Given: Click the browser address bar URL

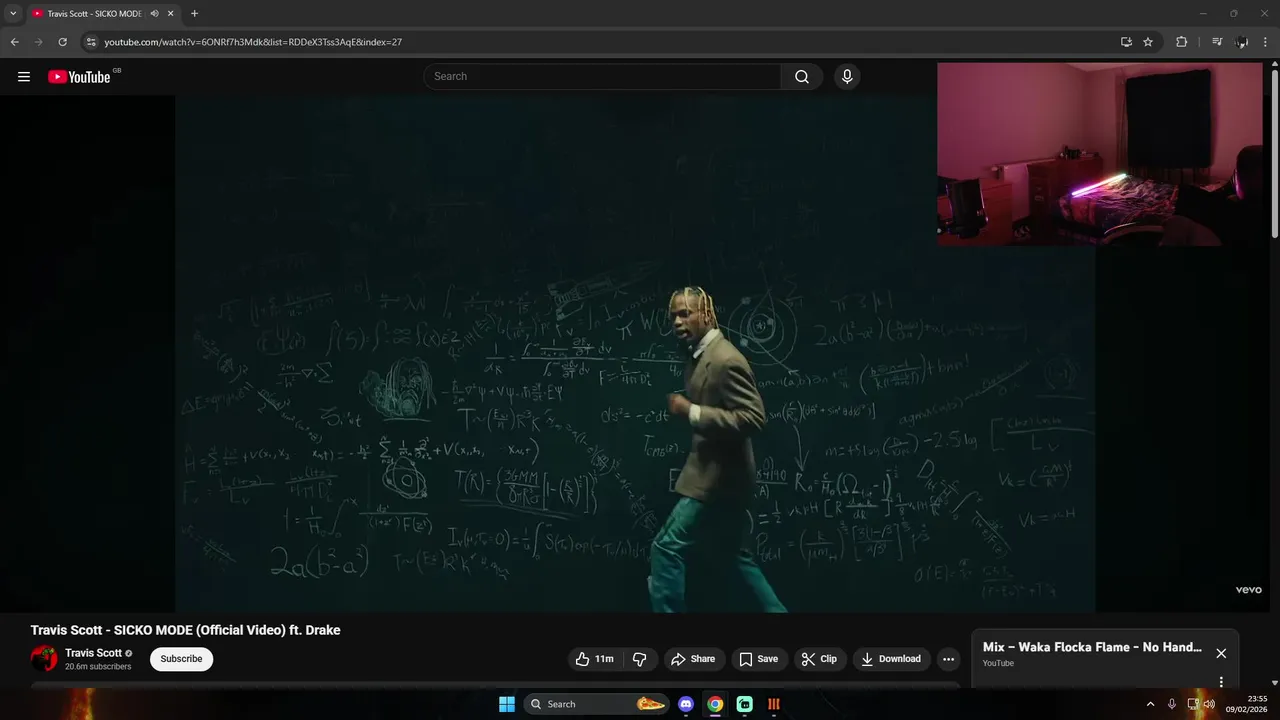Looking at the screenshot, I should 253,42.
